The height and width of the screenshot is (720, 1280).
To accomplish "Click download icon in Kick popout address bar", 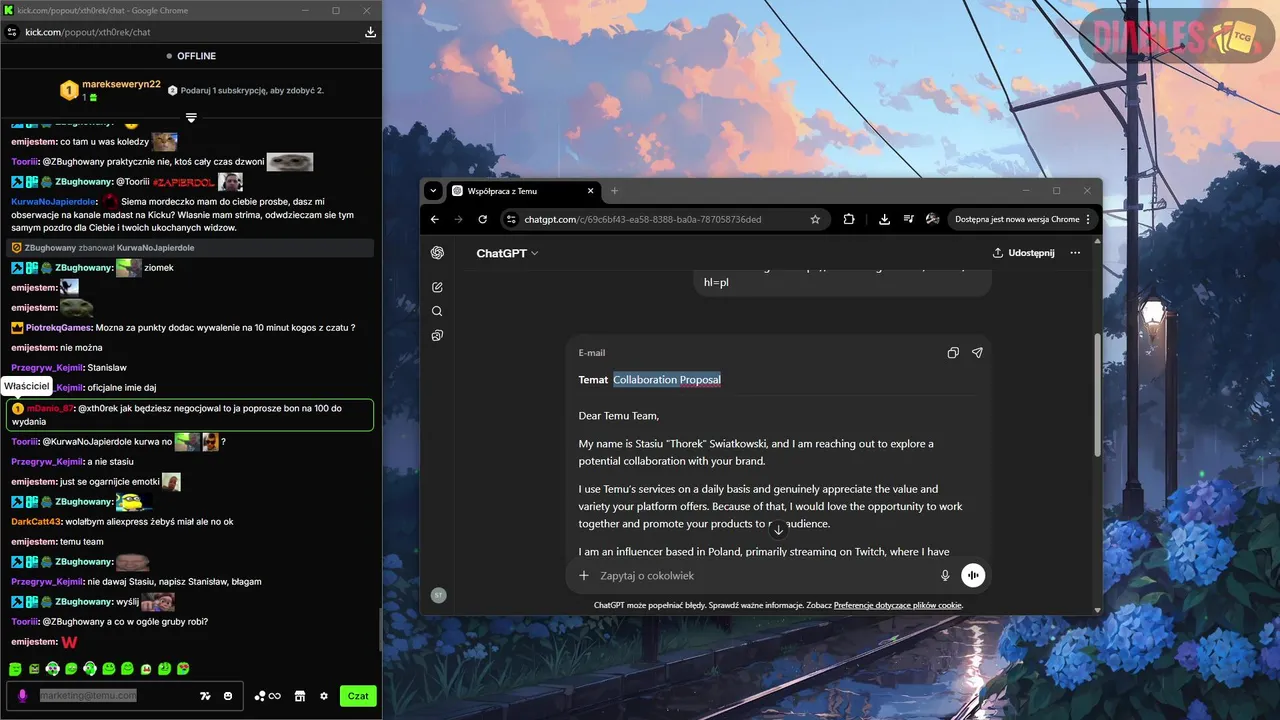I will pyautogui.click(x=370, y=32).
